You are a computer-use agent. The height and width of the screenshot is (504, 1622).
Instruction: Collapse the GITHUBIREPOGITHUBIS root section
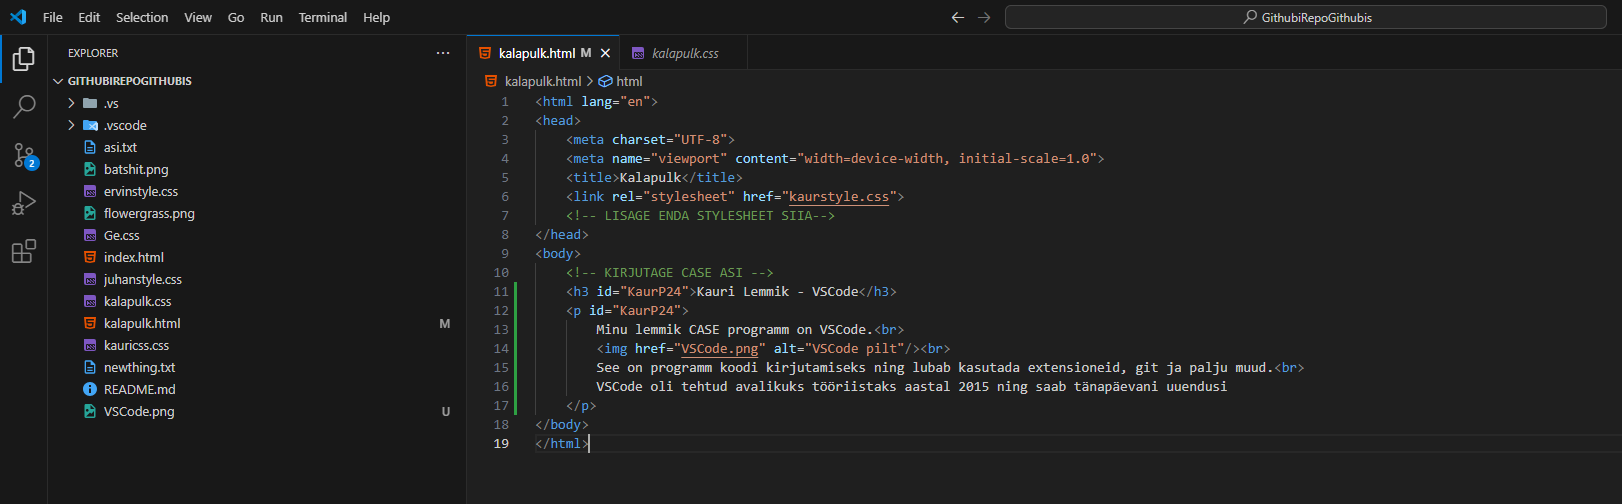(x=57, y=81)
